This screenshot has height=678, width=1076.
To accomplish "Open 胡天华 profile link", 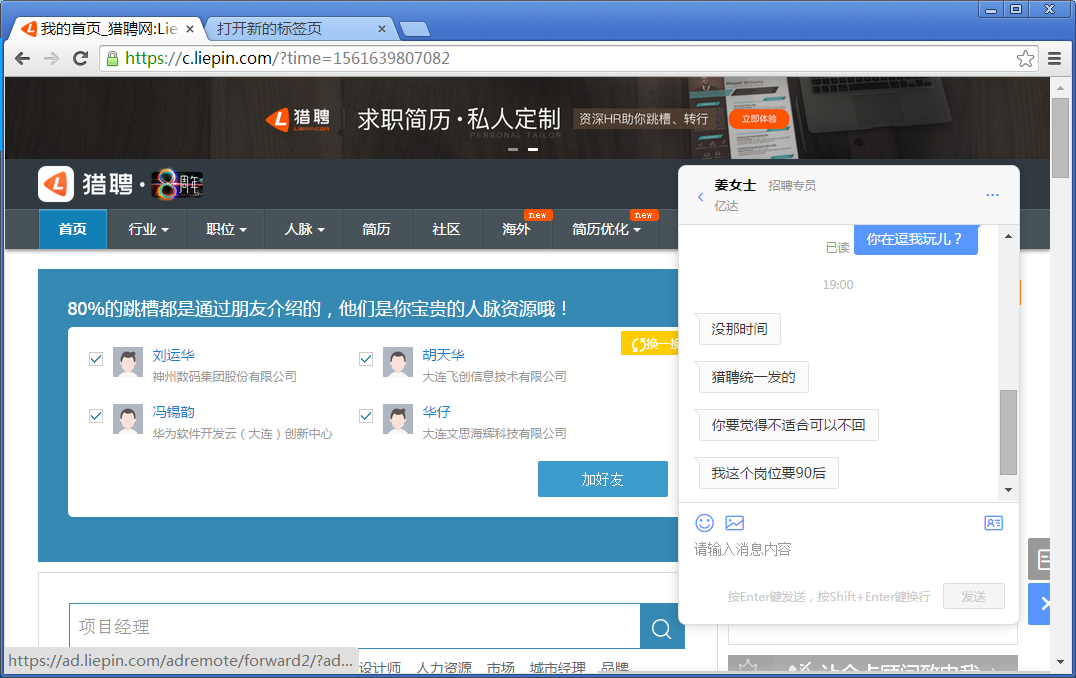I will [x=443, y=355].
